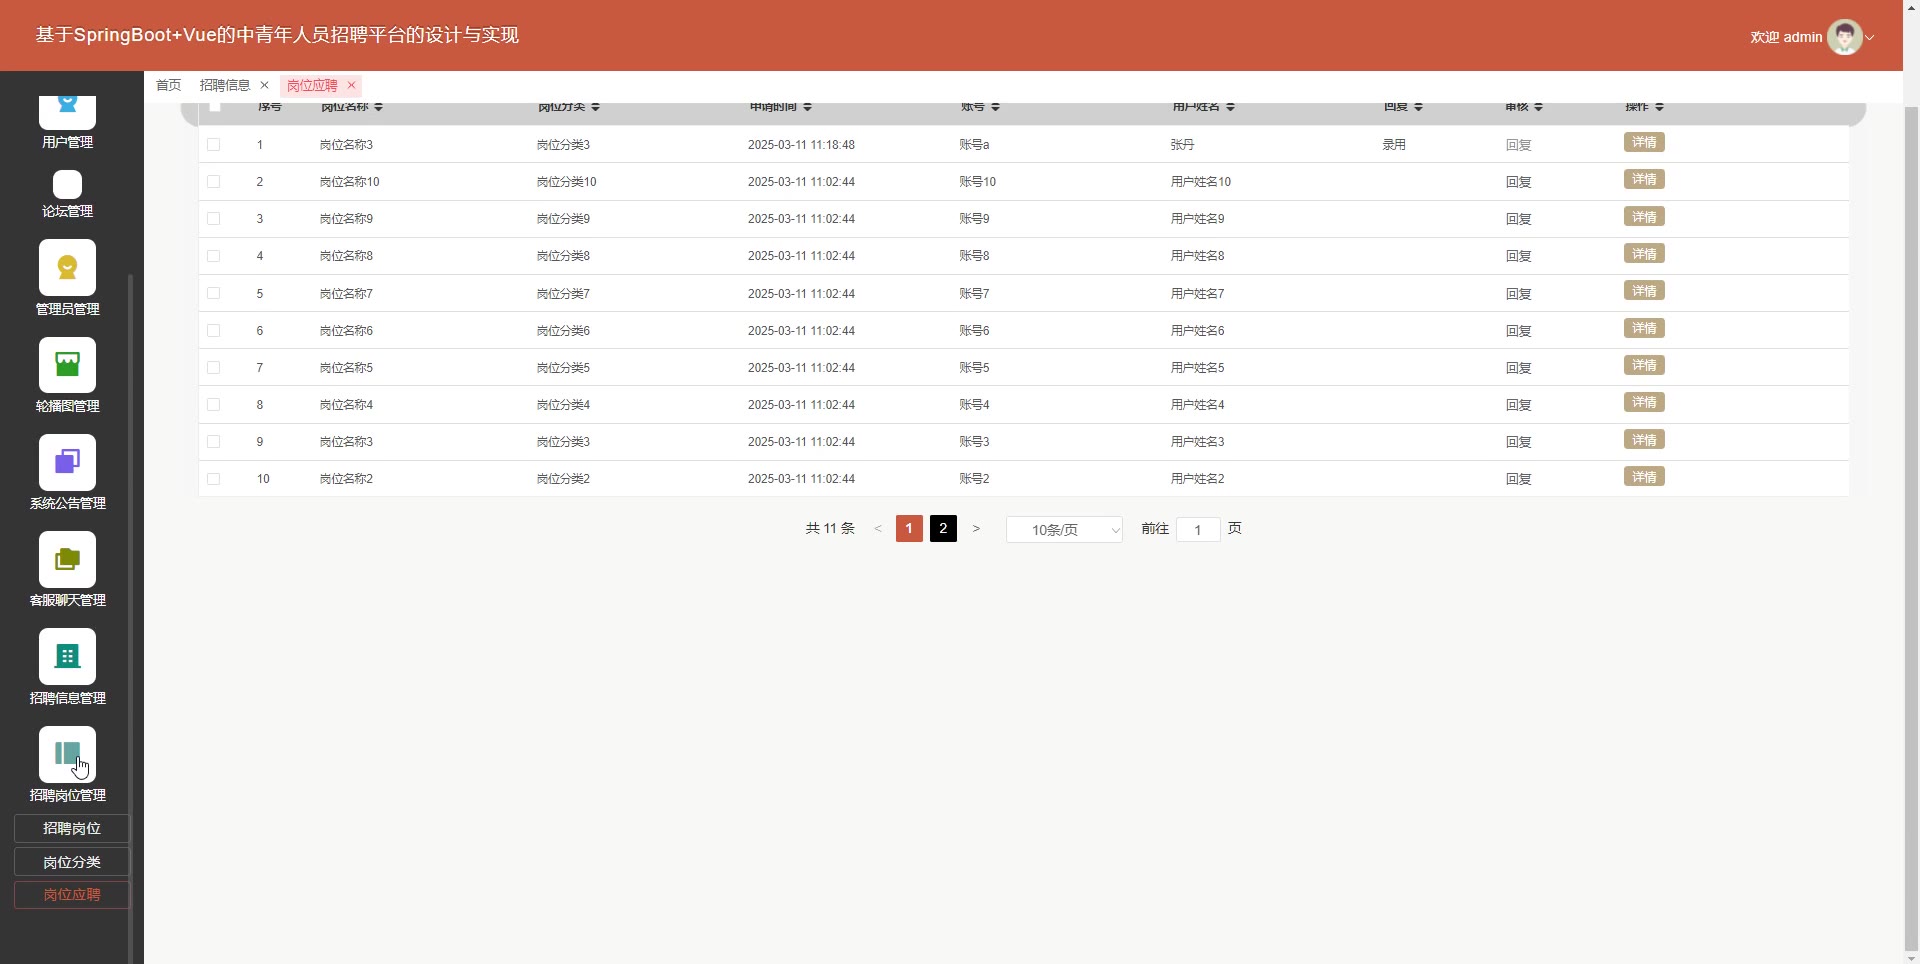Open the 客服聊天管理 sidebar icon
1920x964 pixels.
(x=67, y=559)
